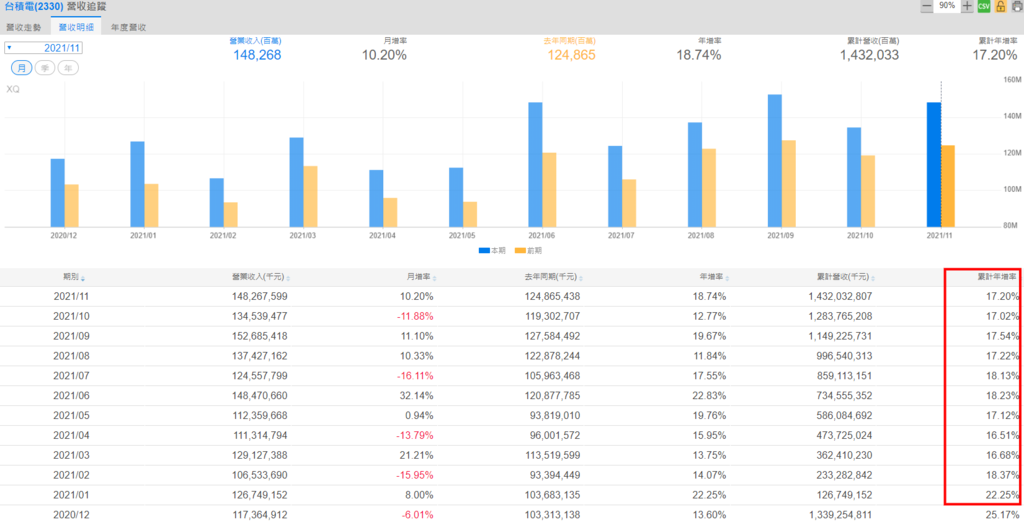Click the red -11.88% monthly growth cell
The height and width of the screenshot is (522, 1024).
[415, 316]
